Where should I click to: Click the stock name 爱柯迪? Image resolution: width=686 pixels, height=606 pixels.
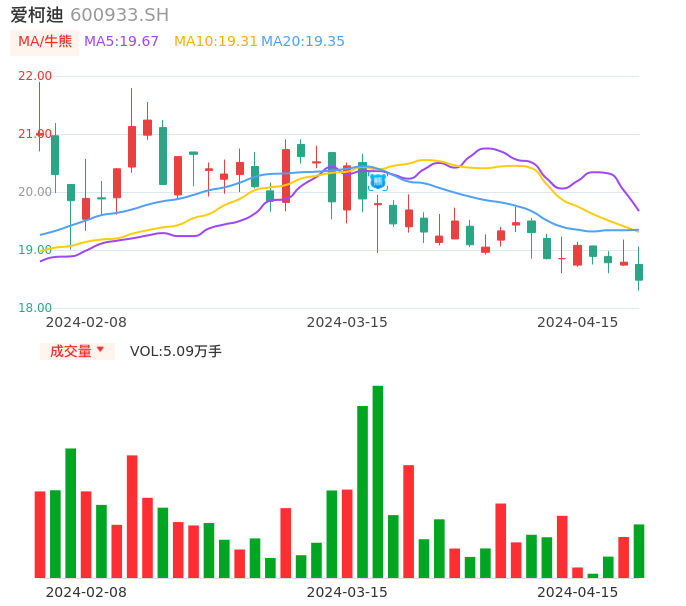[37, 15]
